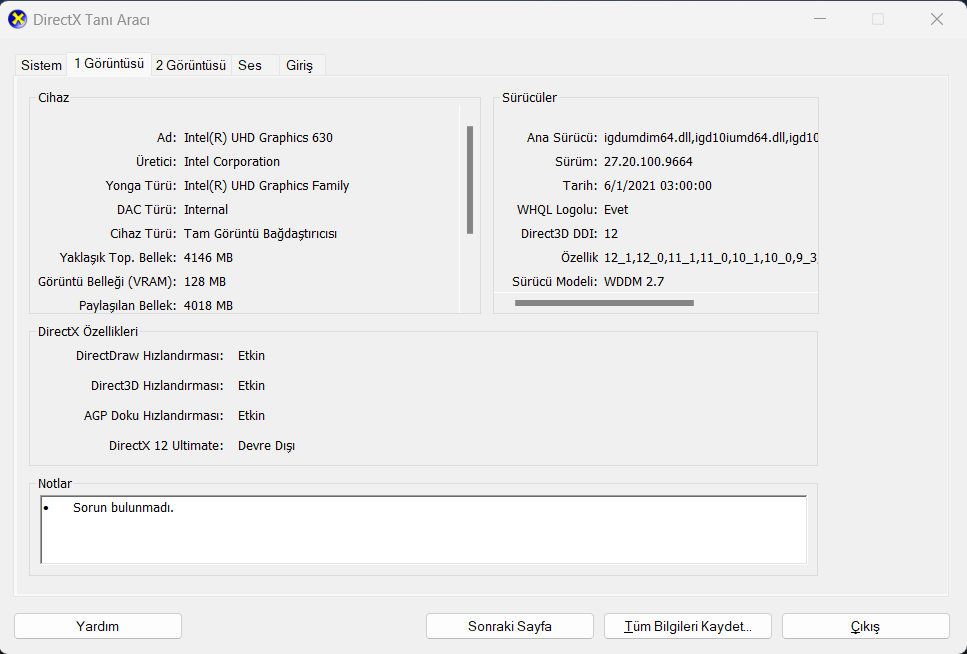
Task: Click the Yonga Türü label
Action: click(x=141, y=186)
